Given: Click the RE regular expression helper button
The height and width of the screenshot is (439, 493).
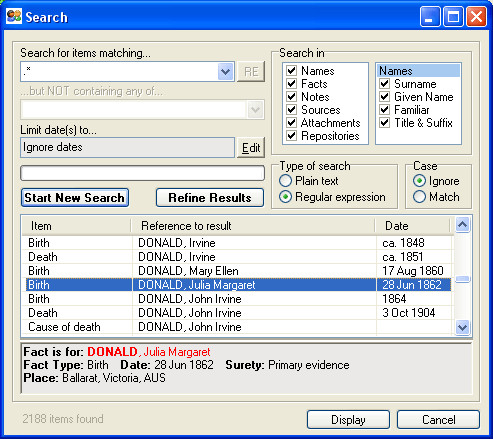Looking at the screenshot, I should tap(251, 71).
